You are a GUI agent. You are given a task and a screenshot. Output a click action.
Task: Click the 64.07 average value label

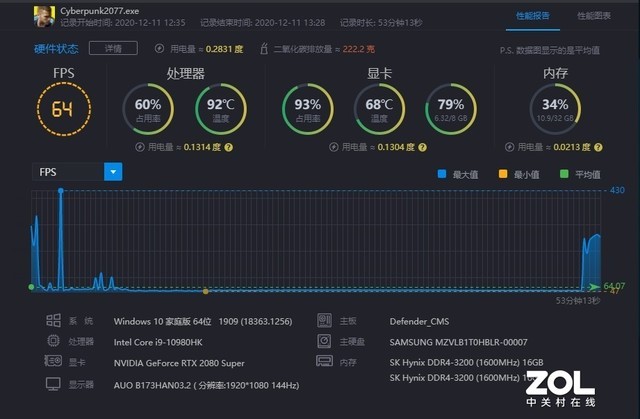click(x=614, y=286)
